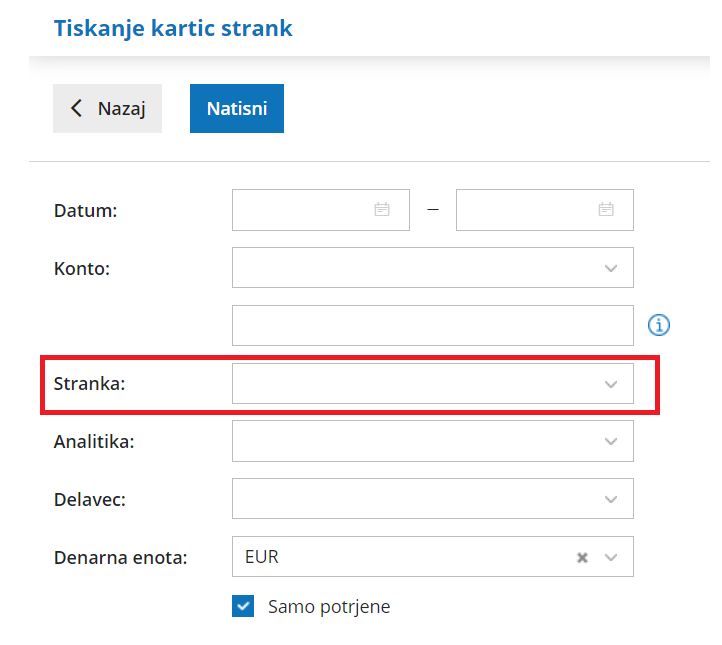Open the end date calendar picker

point(606,210)
